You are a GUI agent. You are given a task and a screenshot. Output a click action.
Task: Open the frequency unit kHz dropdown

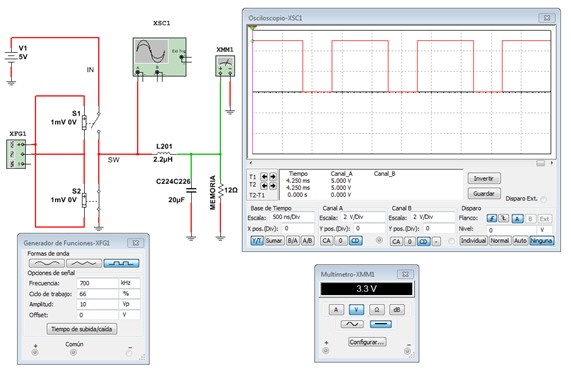tap(129, 283)
